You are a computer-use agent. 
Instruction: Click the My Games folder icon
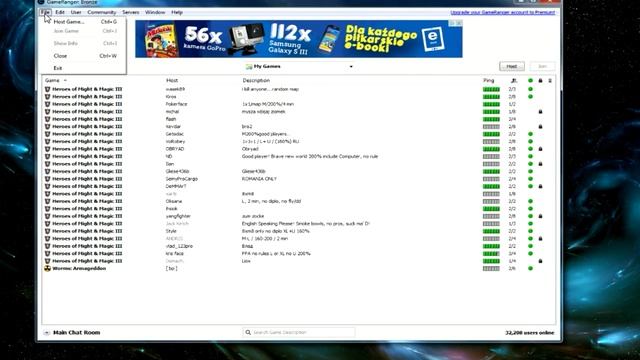249,67
